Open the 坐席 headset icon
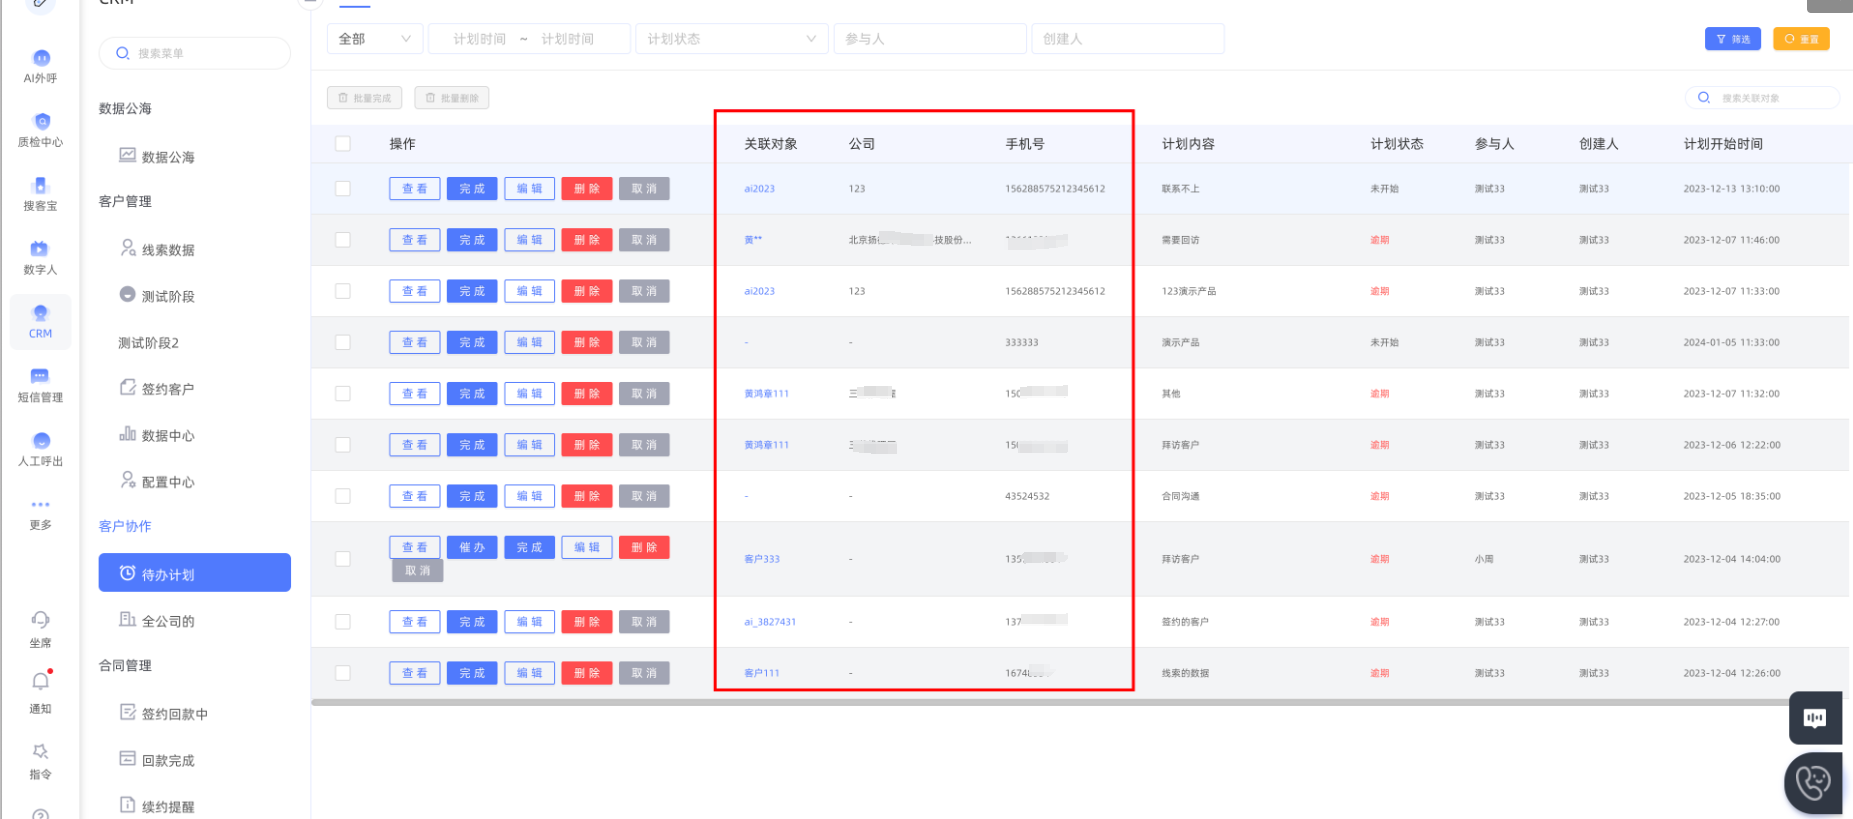This screenshot has width=1853, height=819. tap(40, 621)
